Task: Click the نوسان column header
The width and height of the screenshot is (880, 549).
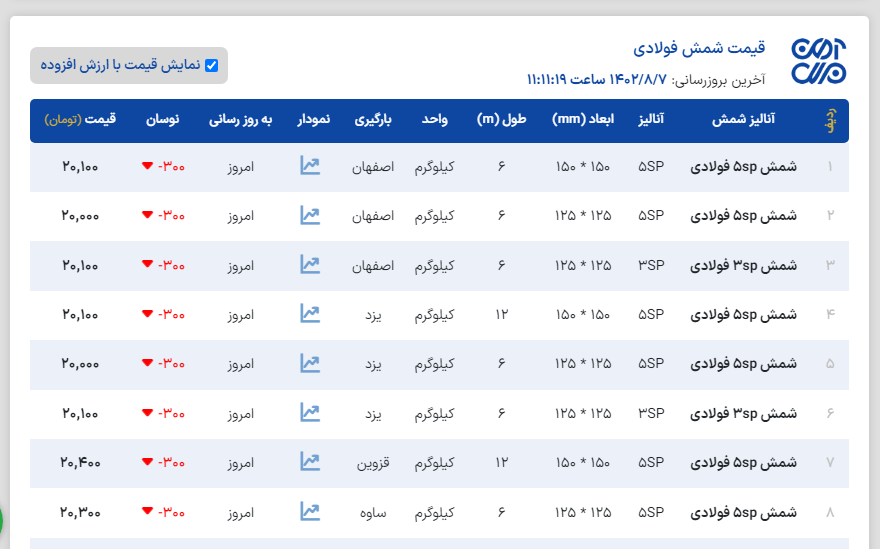Action: [x=163, y=120]
